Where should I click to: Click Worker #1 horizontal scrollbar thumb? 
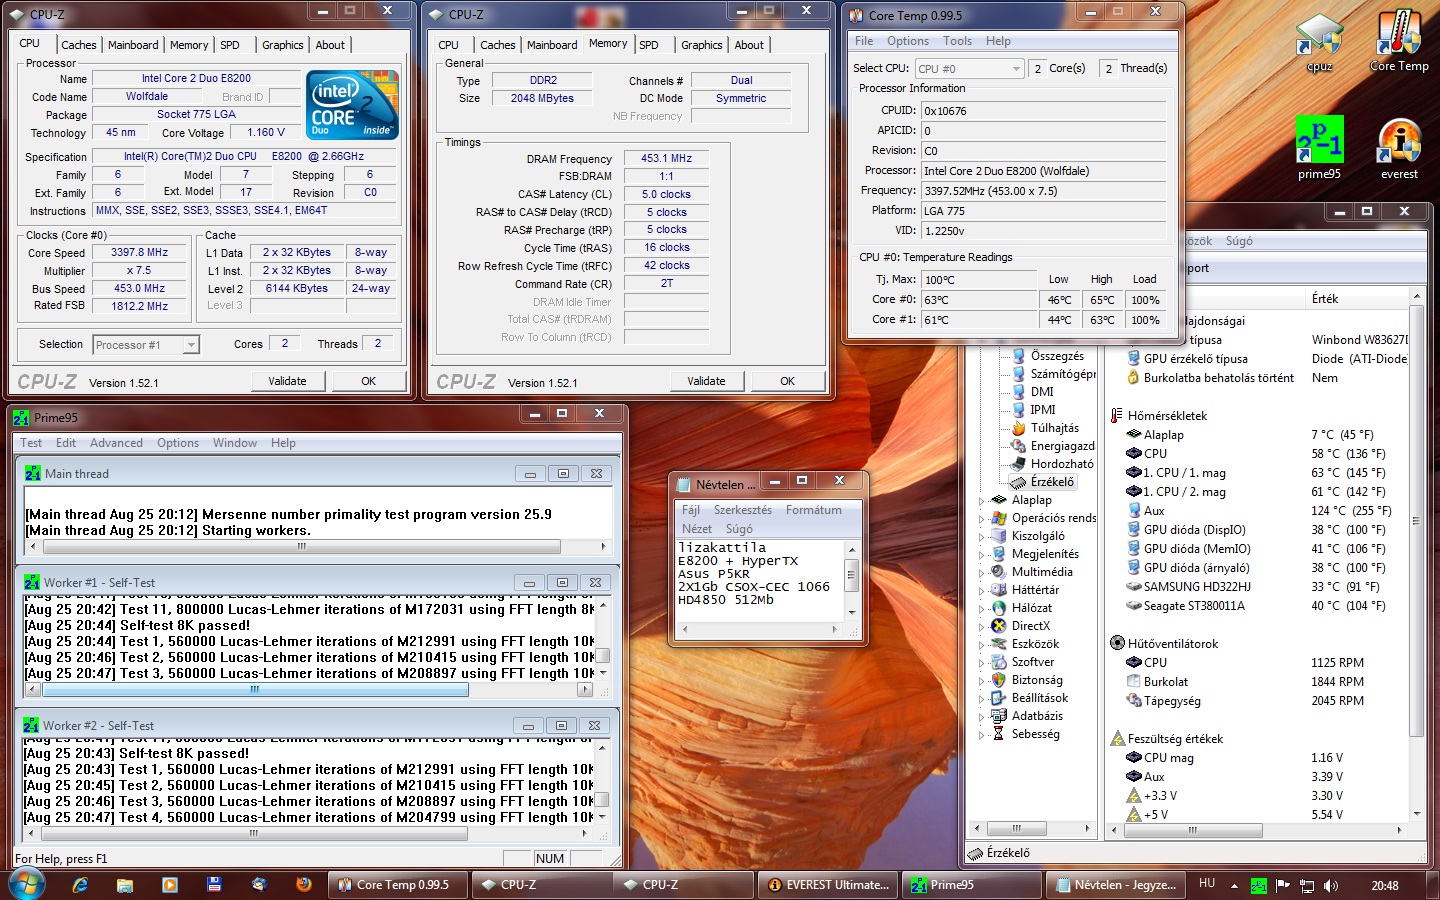tap(255, 690)
